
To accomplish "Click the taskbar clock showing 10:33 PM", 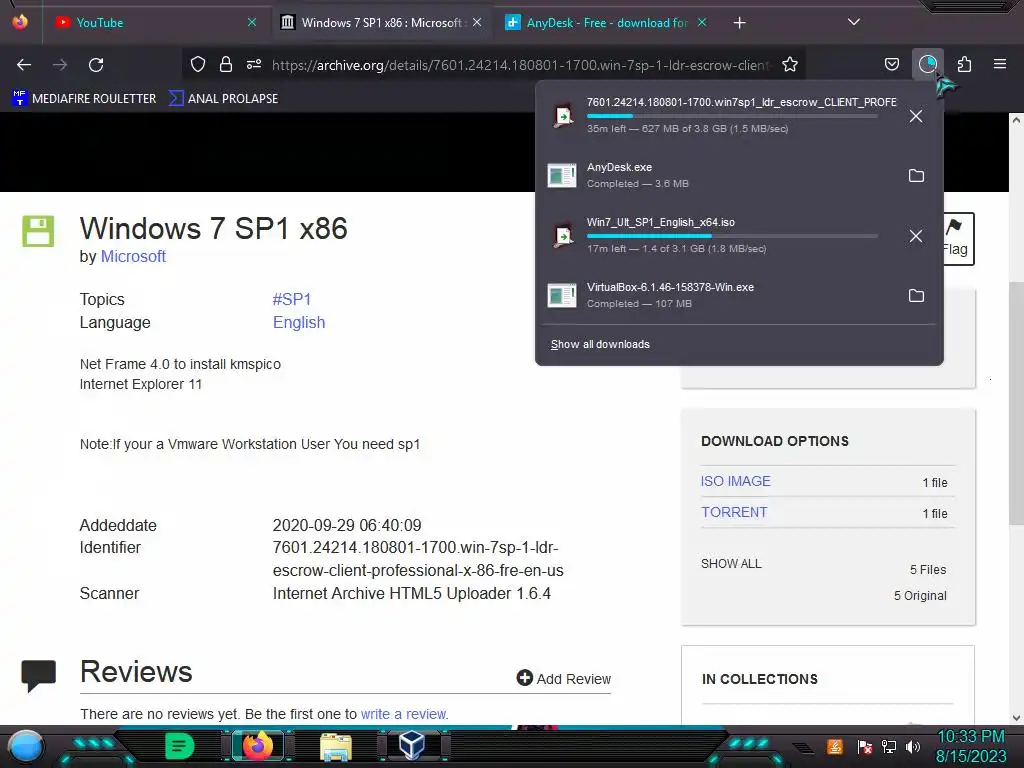I will tap(971, 746).
